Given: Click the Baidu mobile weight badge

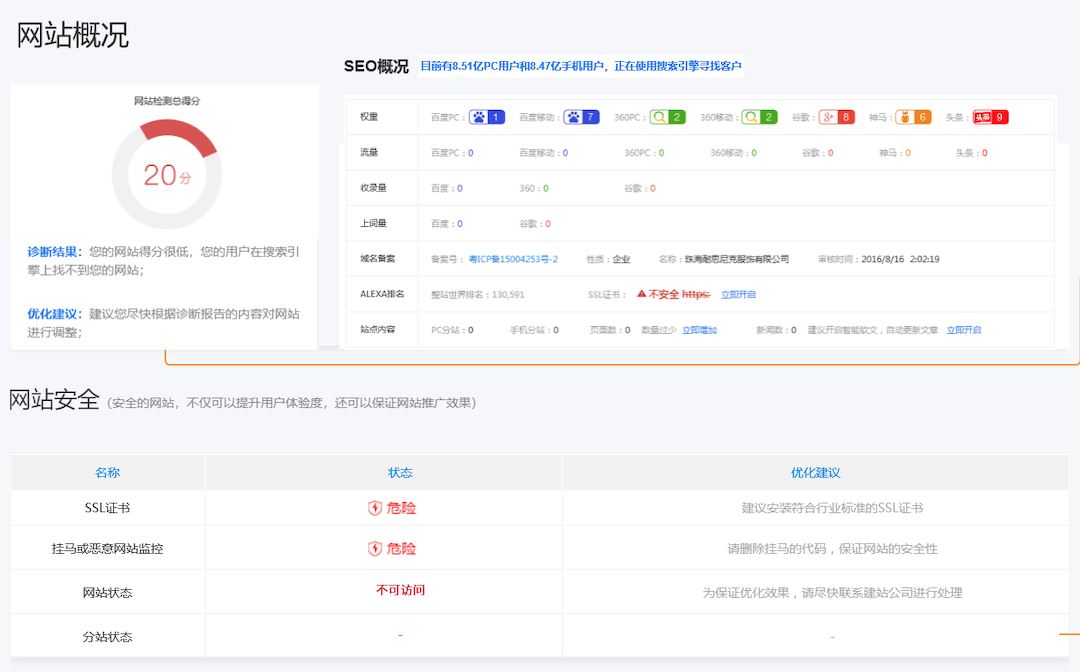Looking at the screenshot, I should click(581, 117).
